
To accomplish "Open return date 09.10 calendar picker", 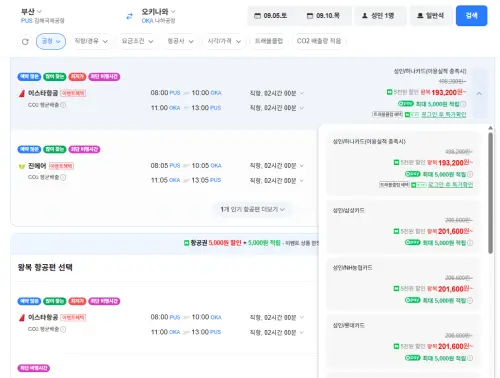I will 323,16.
